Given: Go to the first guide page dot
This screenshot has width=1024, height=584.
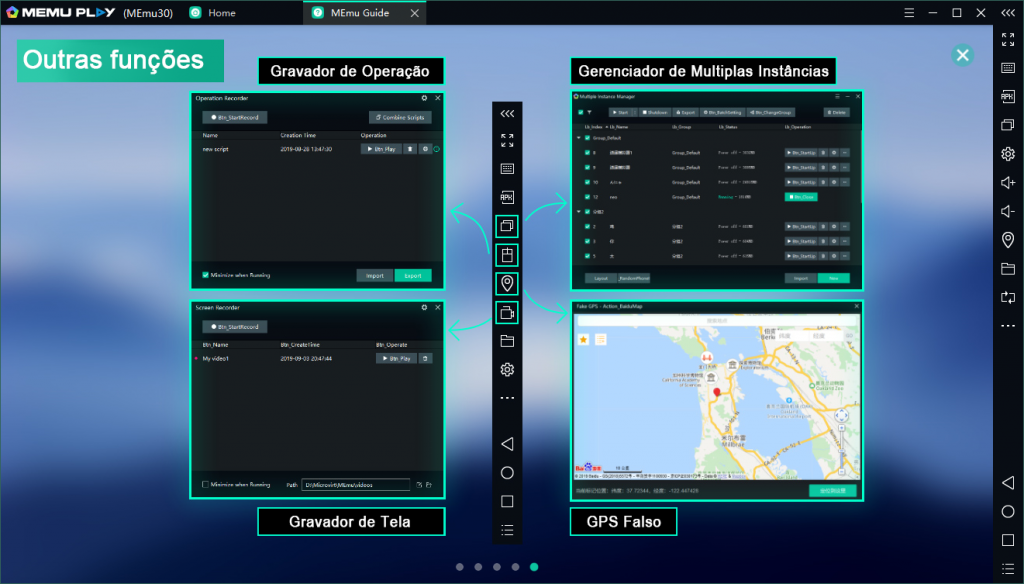Looking at the screenshot, I should pyautogui.click(x=460, y=567).
